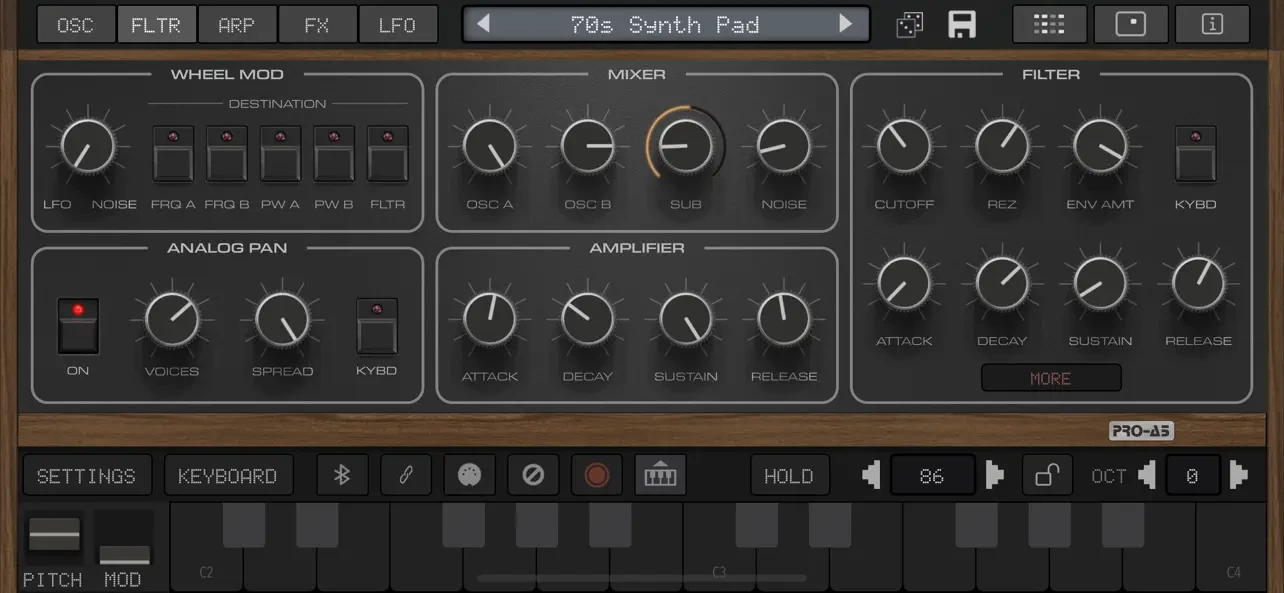Click the filter RELEASE knob
This screenshot has height=593, width=1284.
[x=1198, y=284]
